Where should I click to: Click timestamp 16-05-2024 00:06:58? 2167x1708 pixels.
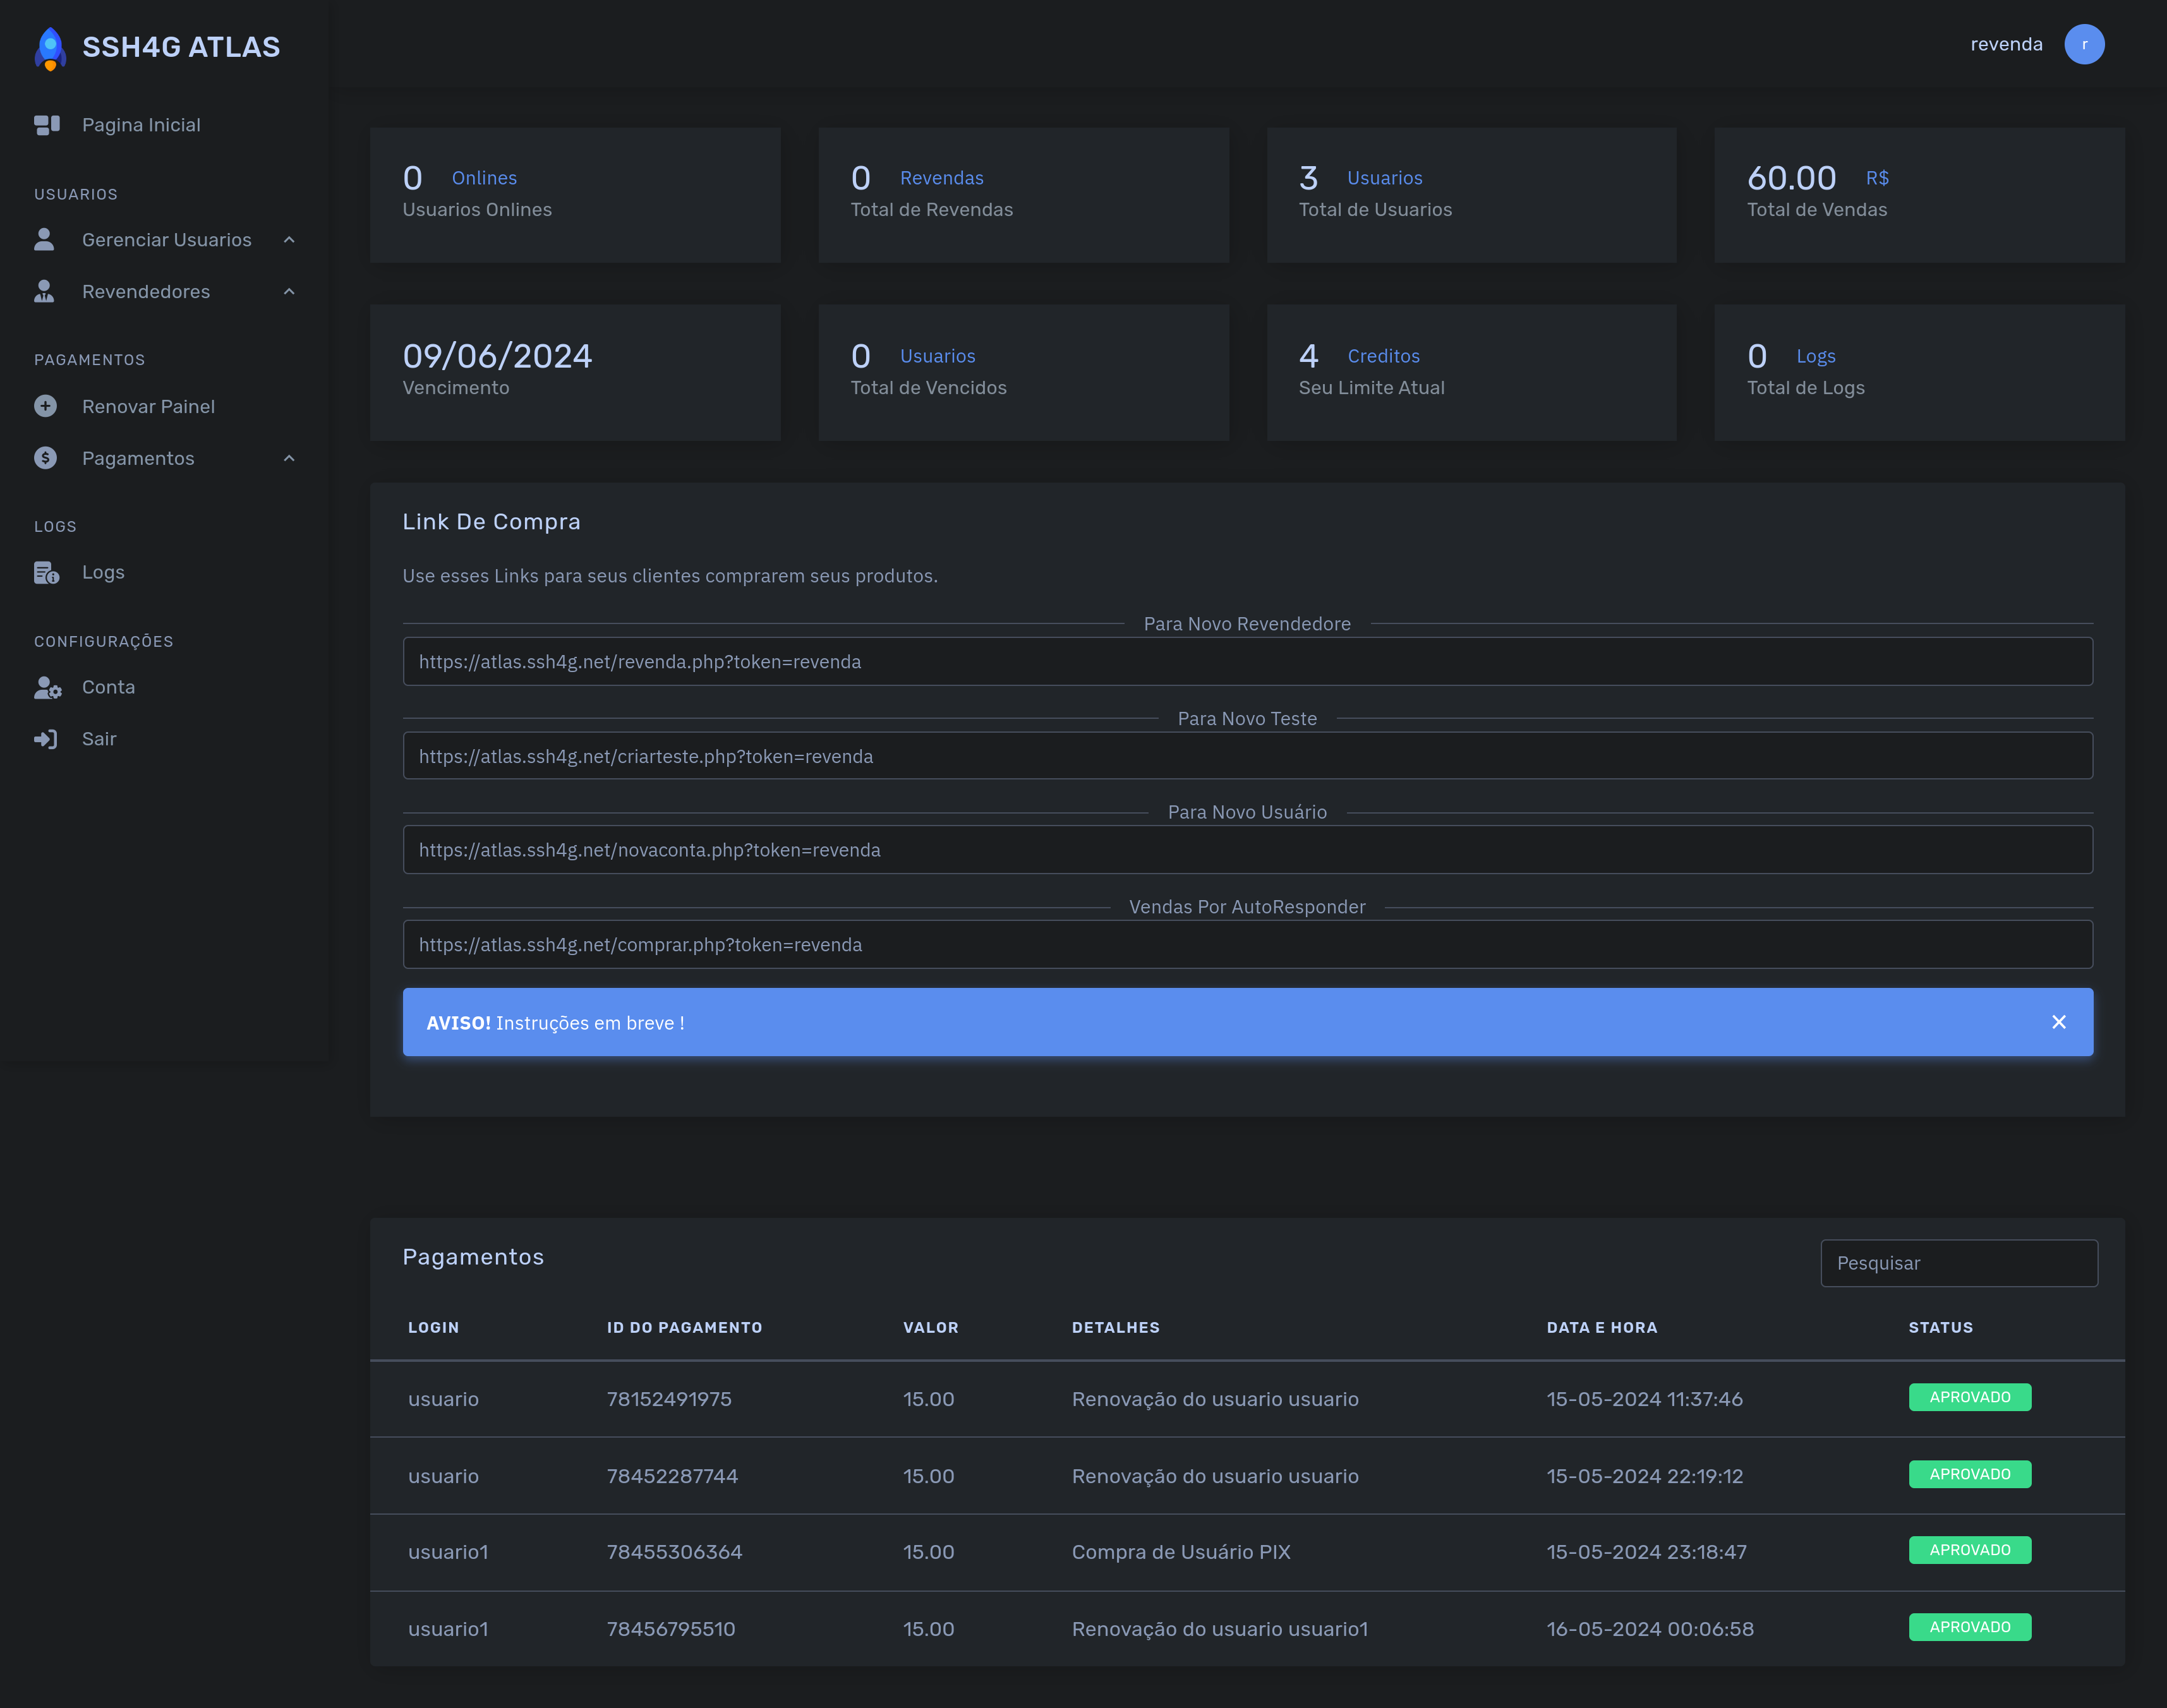tap(1650, 1629)
